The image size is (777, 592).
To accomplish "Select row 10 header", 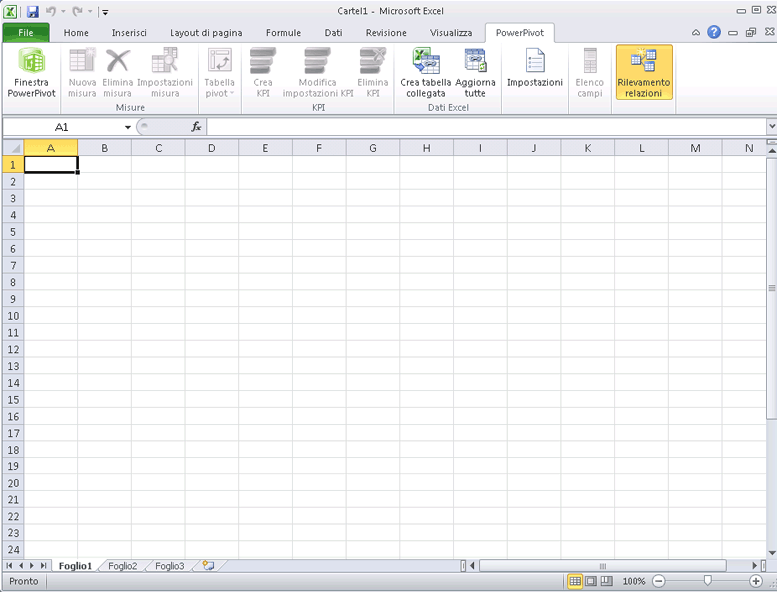I will 13,316.
